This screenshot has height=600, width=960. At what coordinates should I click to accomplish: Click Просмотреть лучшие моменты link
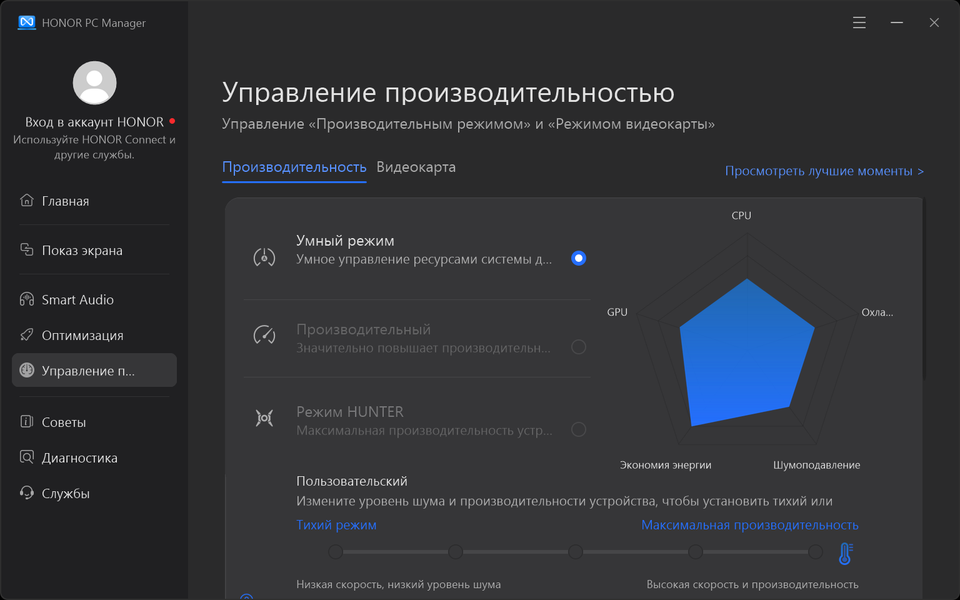(x=824, y=171)
